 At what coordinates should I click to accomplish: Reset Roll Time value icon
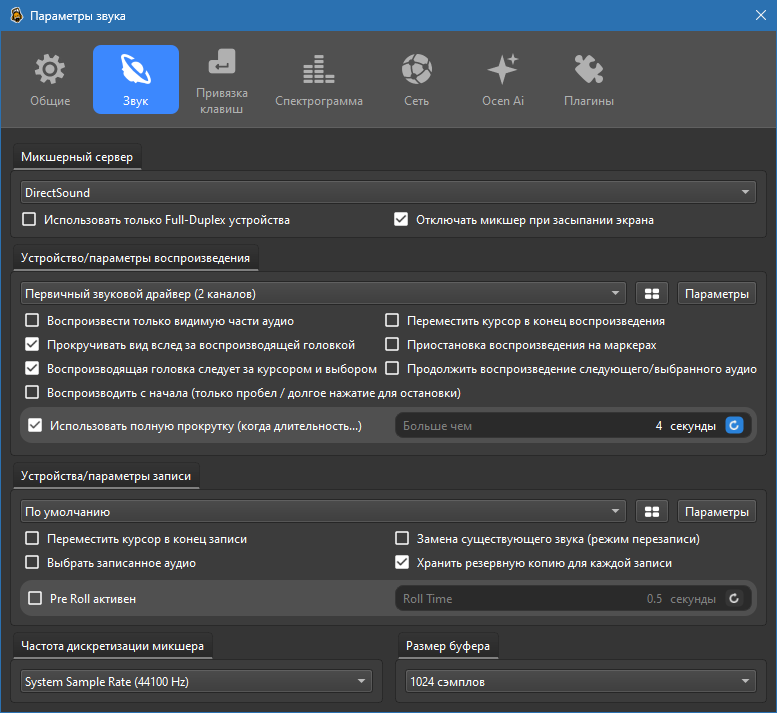click(x=734, y=599)
